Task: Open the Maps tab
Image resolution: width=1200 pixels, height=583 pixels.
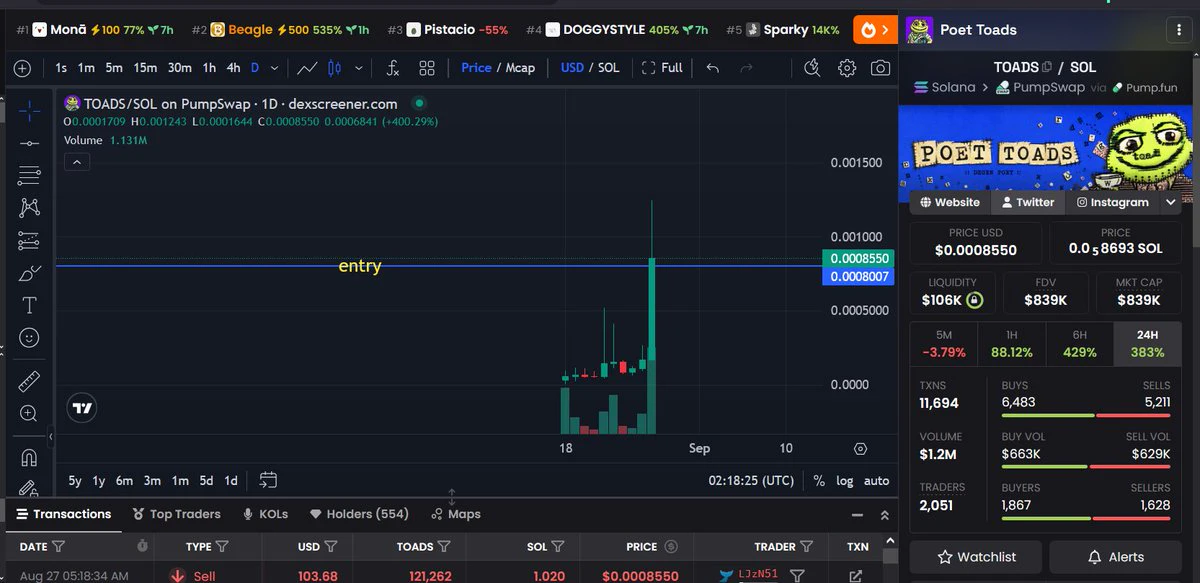Action: click(456, 514)
